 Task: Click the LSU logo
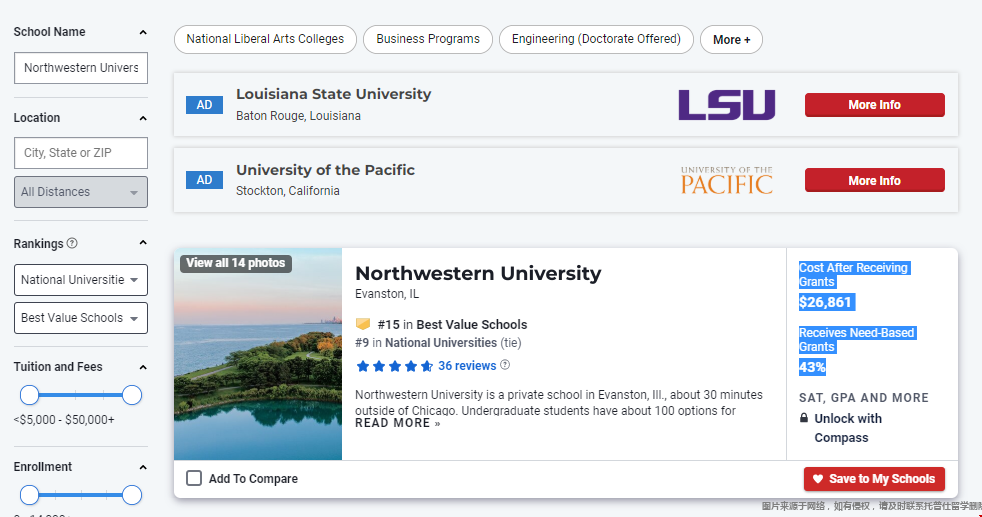tap(726, 105)
